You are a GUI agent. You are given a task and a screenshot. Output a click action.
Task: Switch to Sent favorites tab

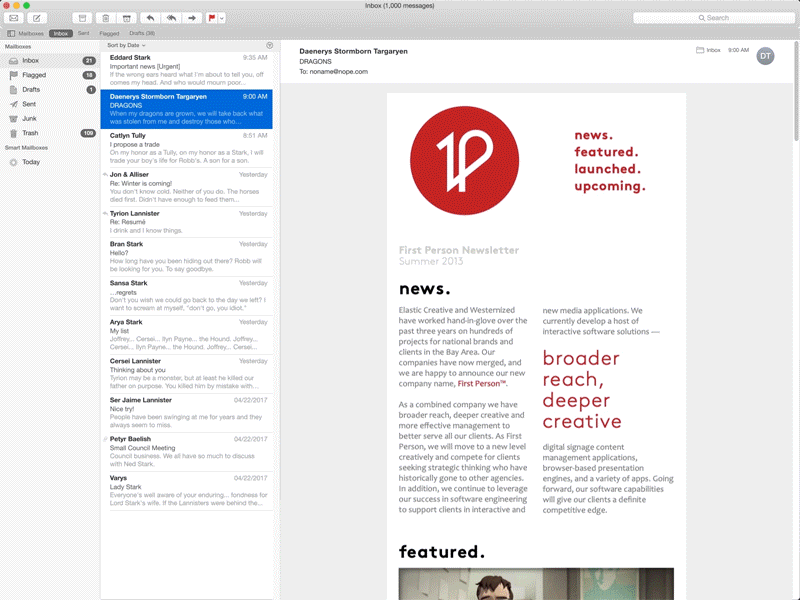click(83, 33)
